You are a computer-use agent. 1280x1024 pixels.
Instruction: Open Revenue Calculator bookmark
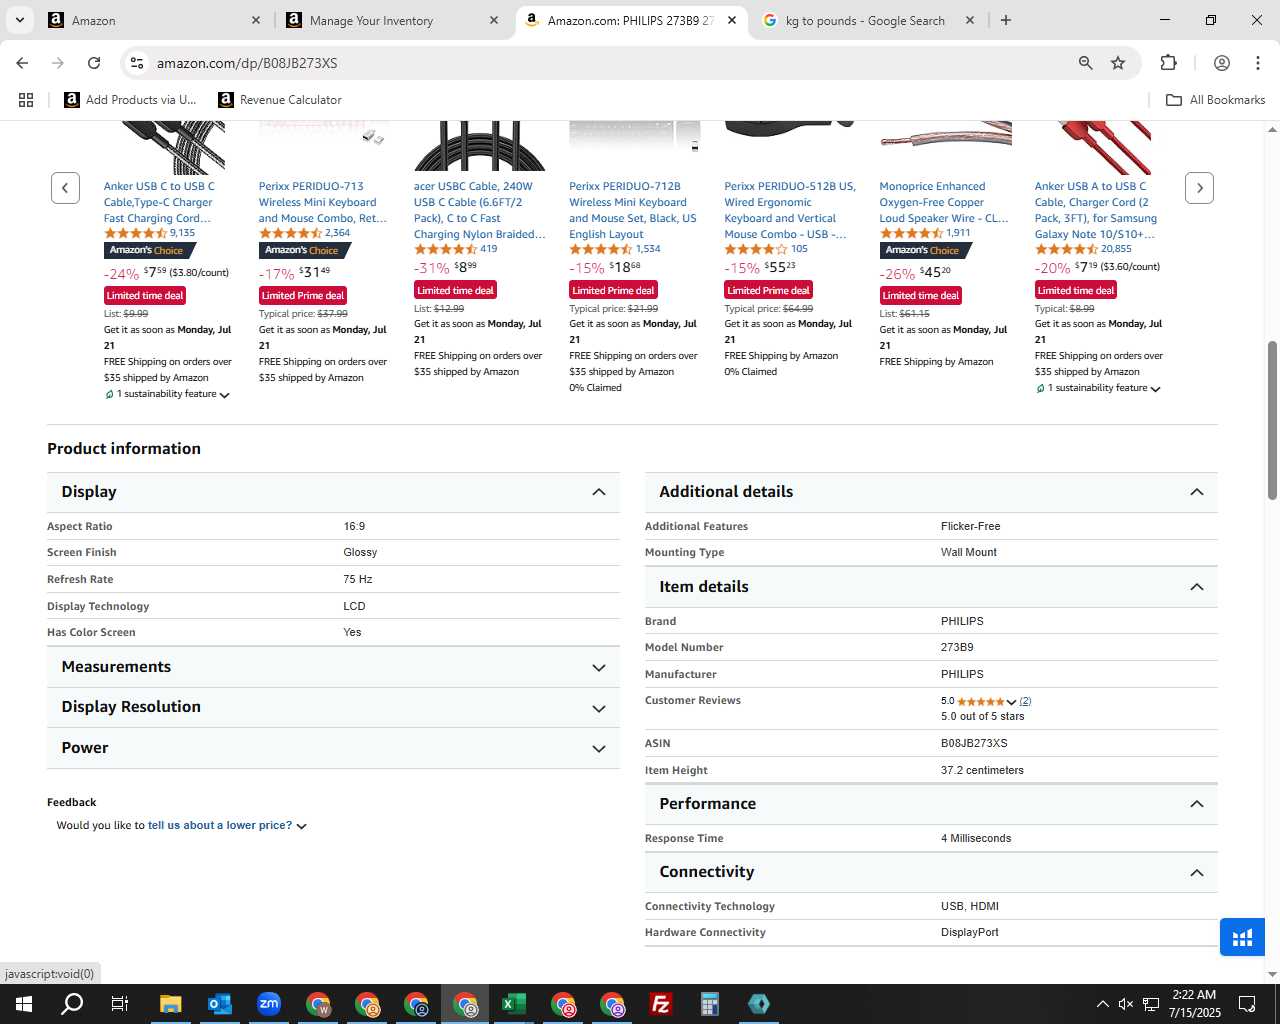point(280,100)
